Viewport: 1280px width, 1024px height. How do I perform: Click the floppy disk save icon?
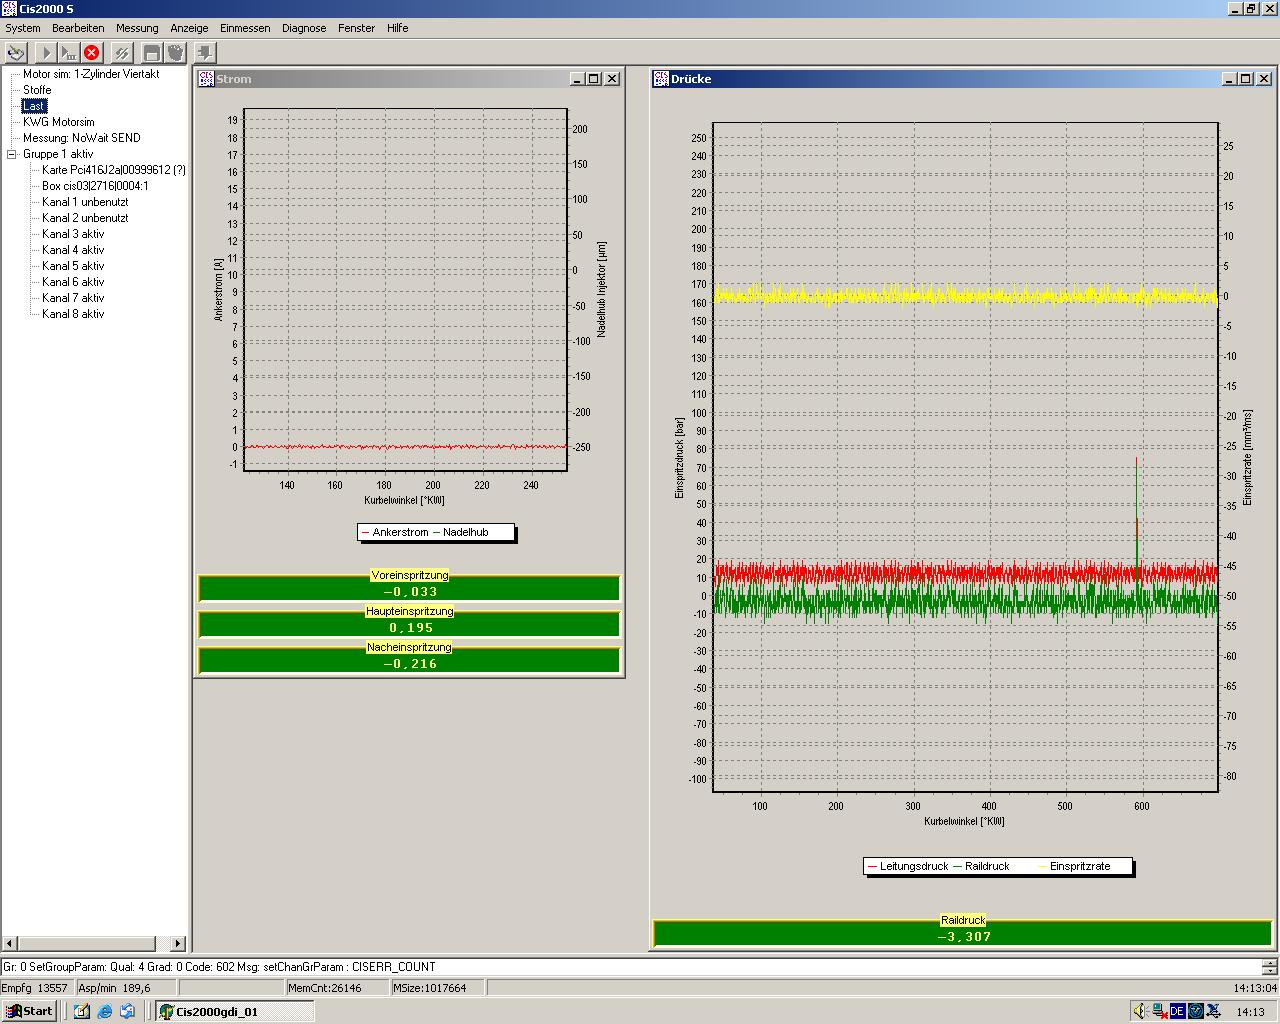(x=152, y=53)
